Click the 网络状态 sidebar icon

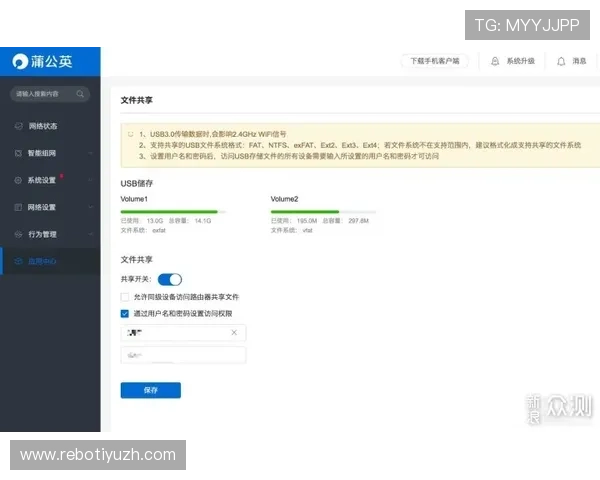click(x=18, y=126)
